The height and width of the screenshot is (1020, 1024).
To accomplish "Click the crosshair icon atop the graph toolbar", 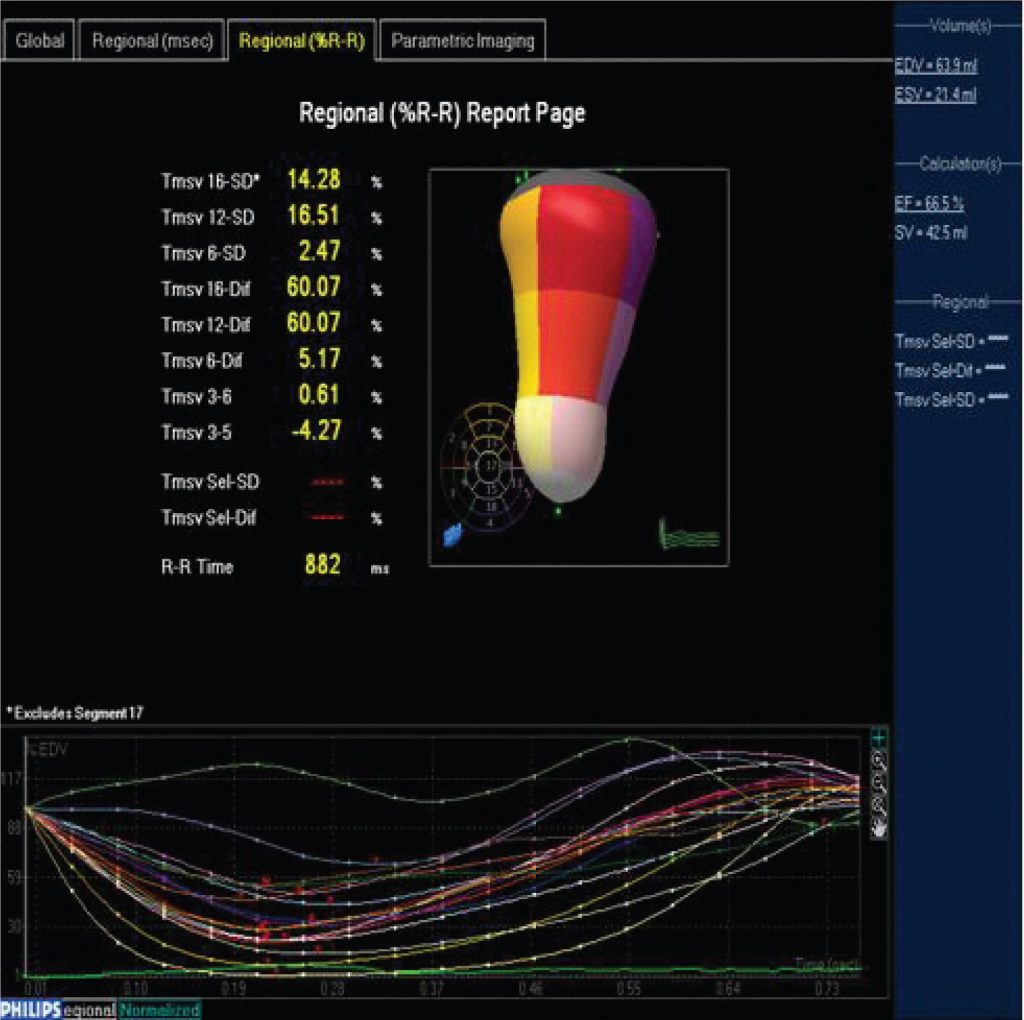I will (878, 738).
